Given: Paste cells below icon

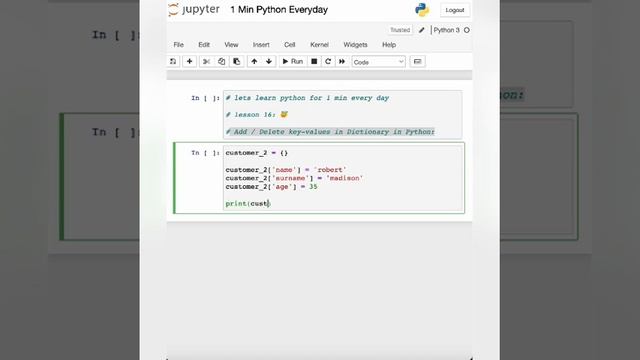Looking at the screenshot, I should click(x=236, y=62).
